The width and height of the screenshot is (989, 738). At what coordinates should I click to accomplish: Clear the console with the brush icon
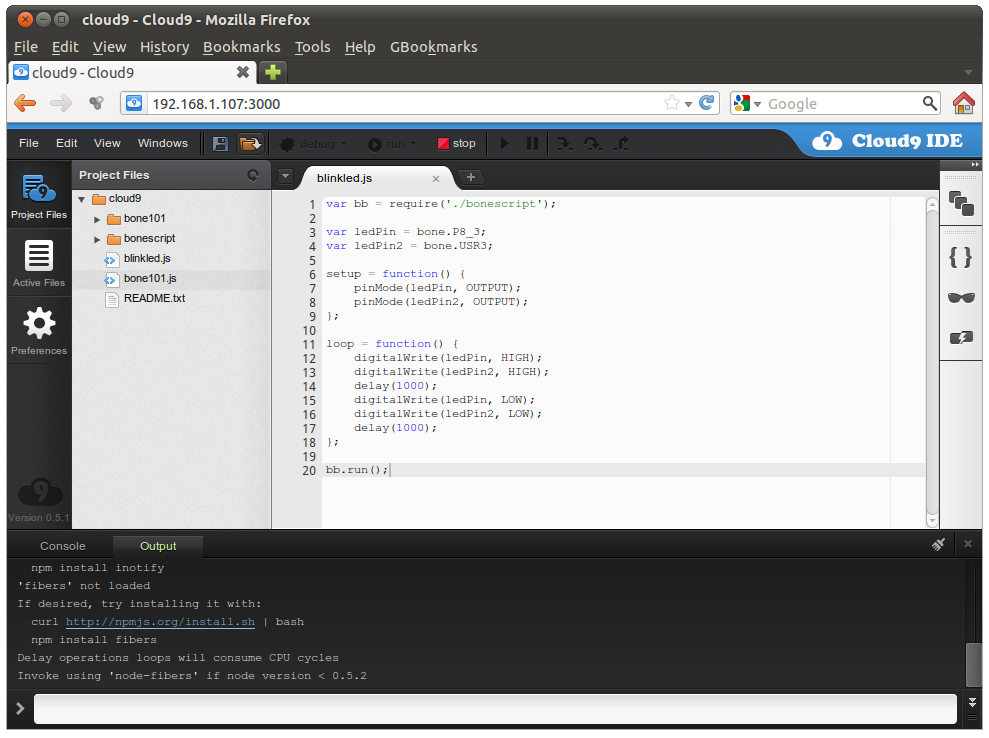click(939, 544)
